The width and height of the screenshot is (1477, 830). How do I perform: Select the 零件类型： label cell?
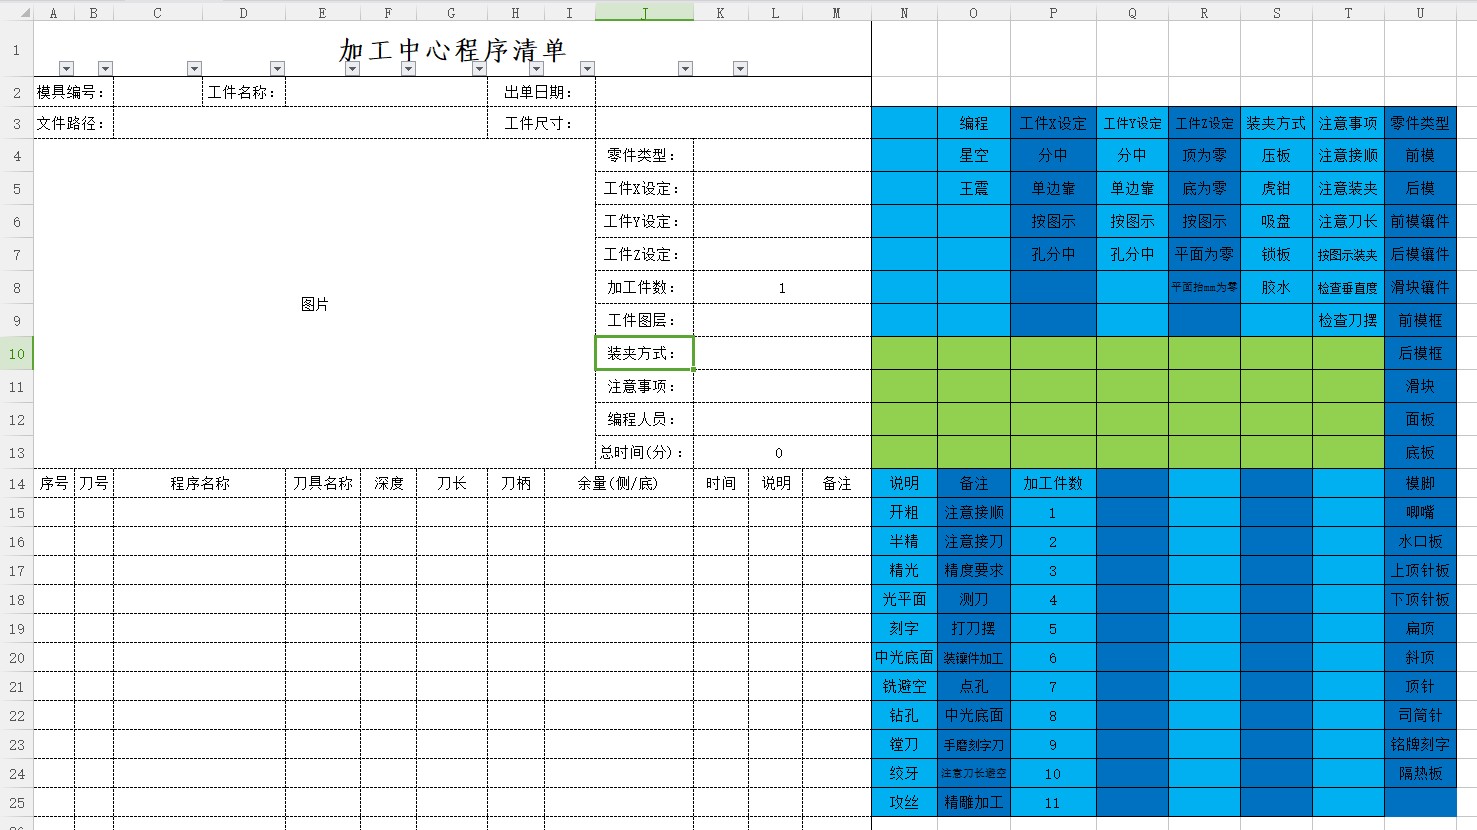[x=644, y=155]
